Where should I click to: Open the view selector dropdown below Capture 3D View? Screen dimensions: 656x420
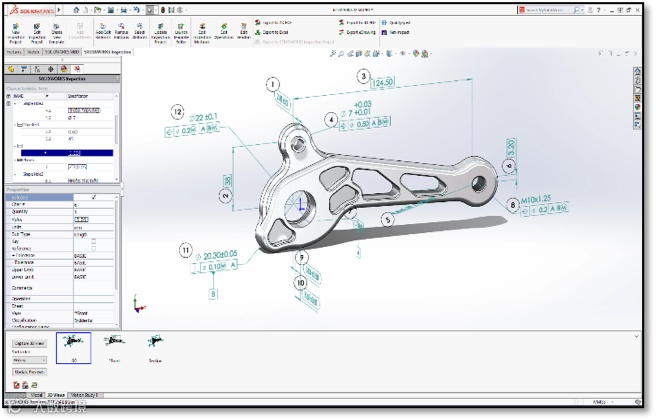[29, 360]
